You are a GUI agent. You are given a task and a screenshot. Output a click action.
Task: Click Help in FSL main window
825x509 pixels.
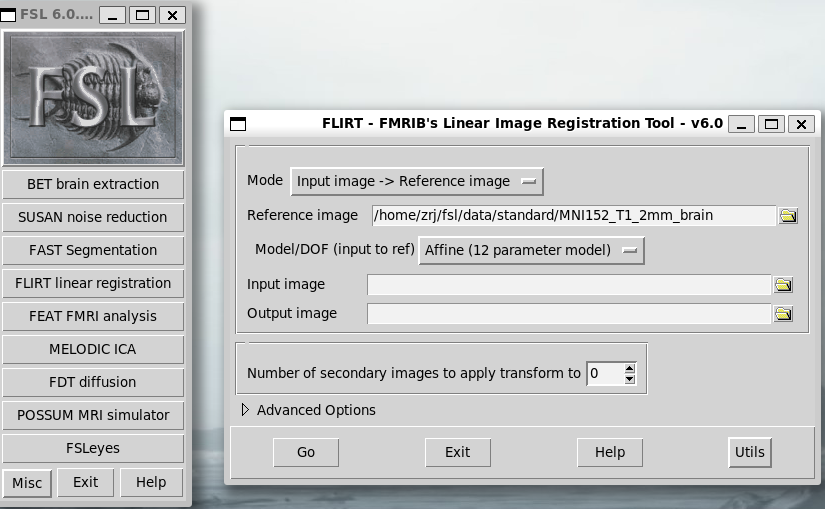[x=151, y=482]
